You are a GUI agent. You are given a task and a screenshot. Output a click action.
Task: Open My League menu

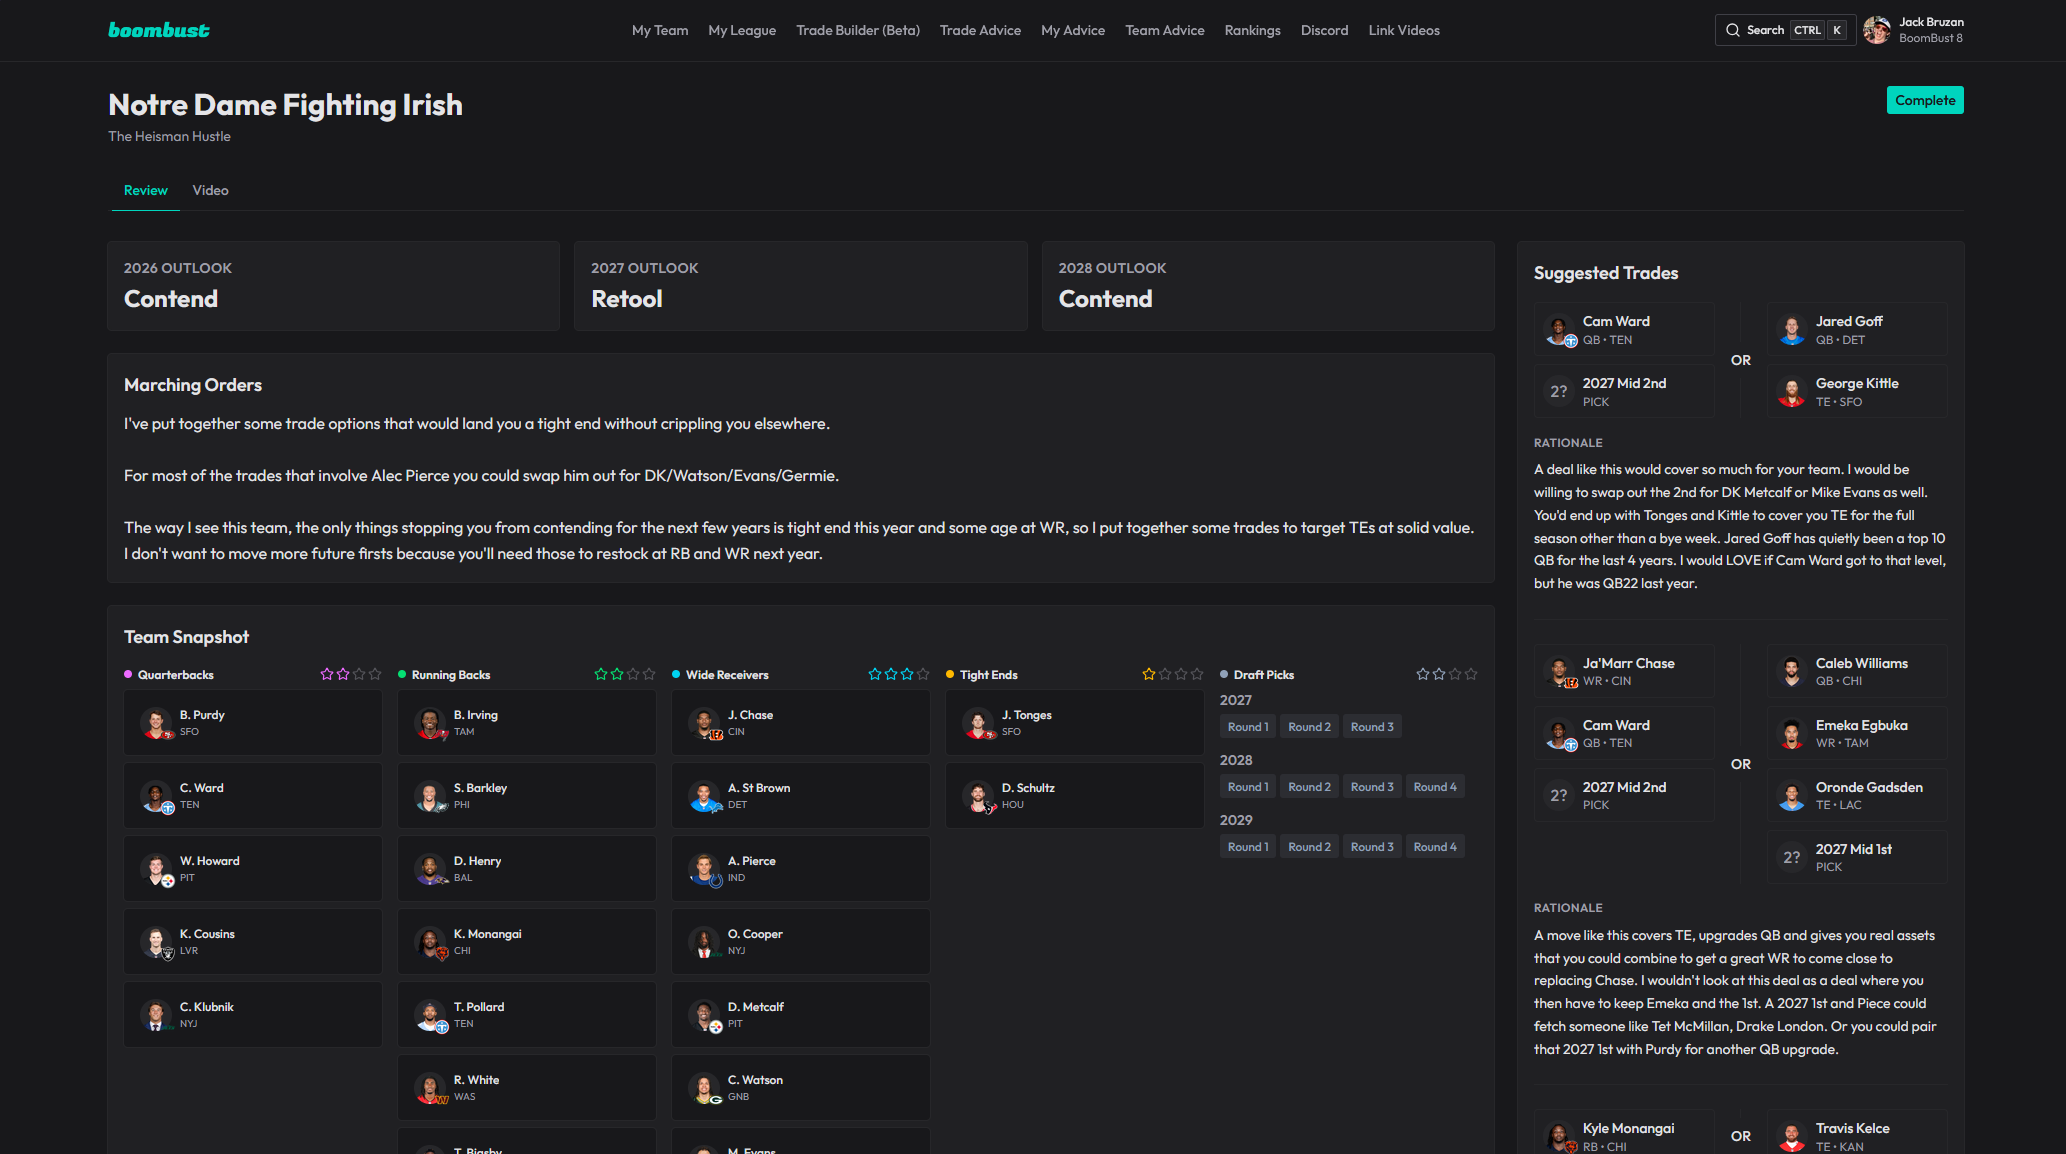(742, 30)
